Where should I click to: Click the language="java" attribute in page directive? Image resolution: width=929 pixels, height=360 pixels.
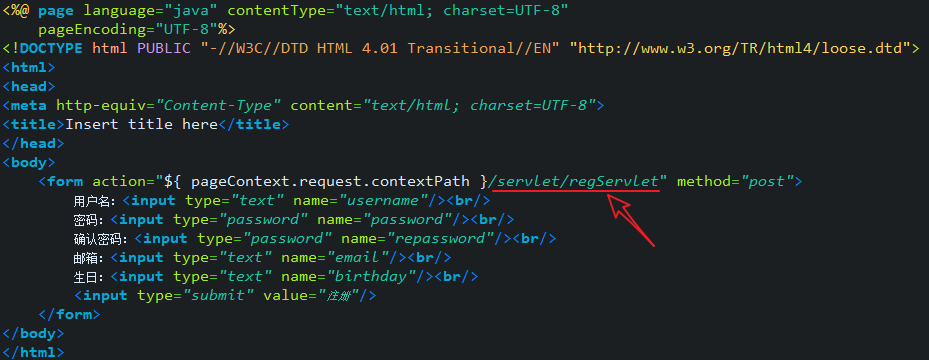[150, 11]
